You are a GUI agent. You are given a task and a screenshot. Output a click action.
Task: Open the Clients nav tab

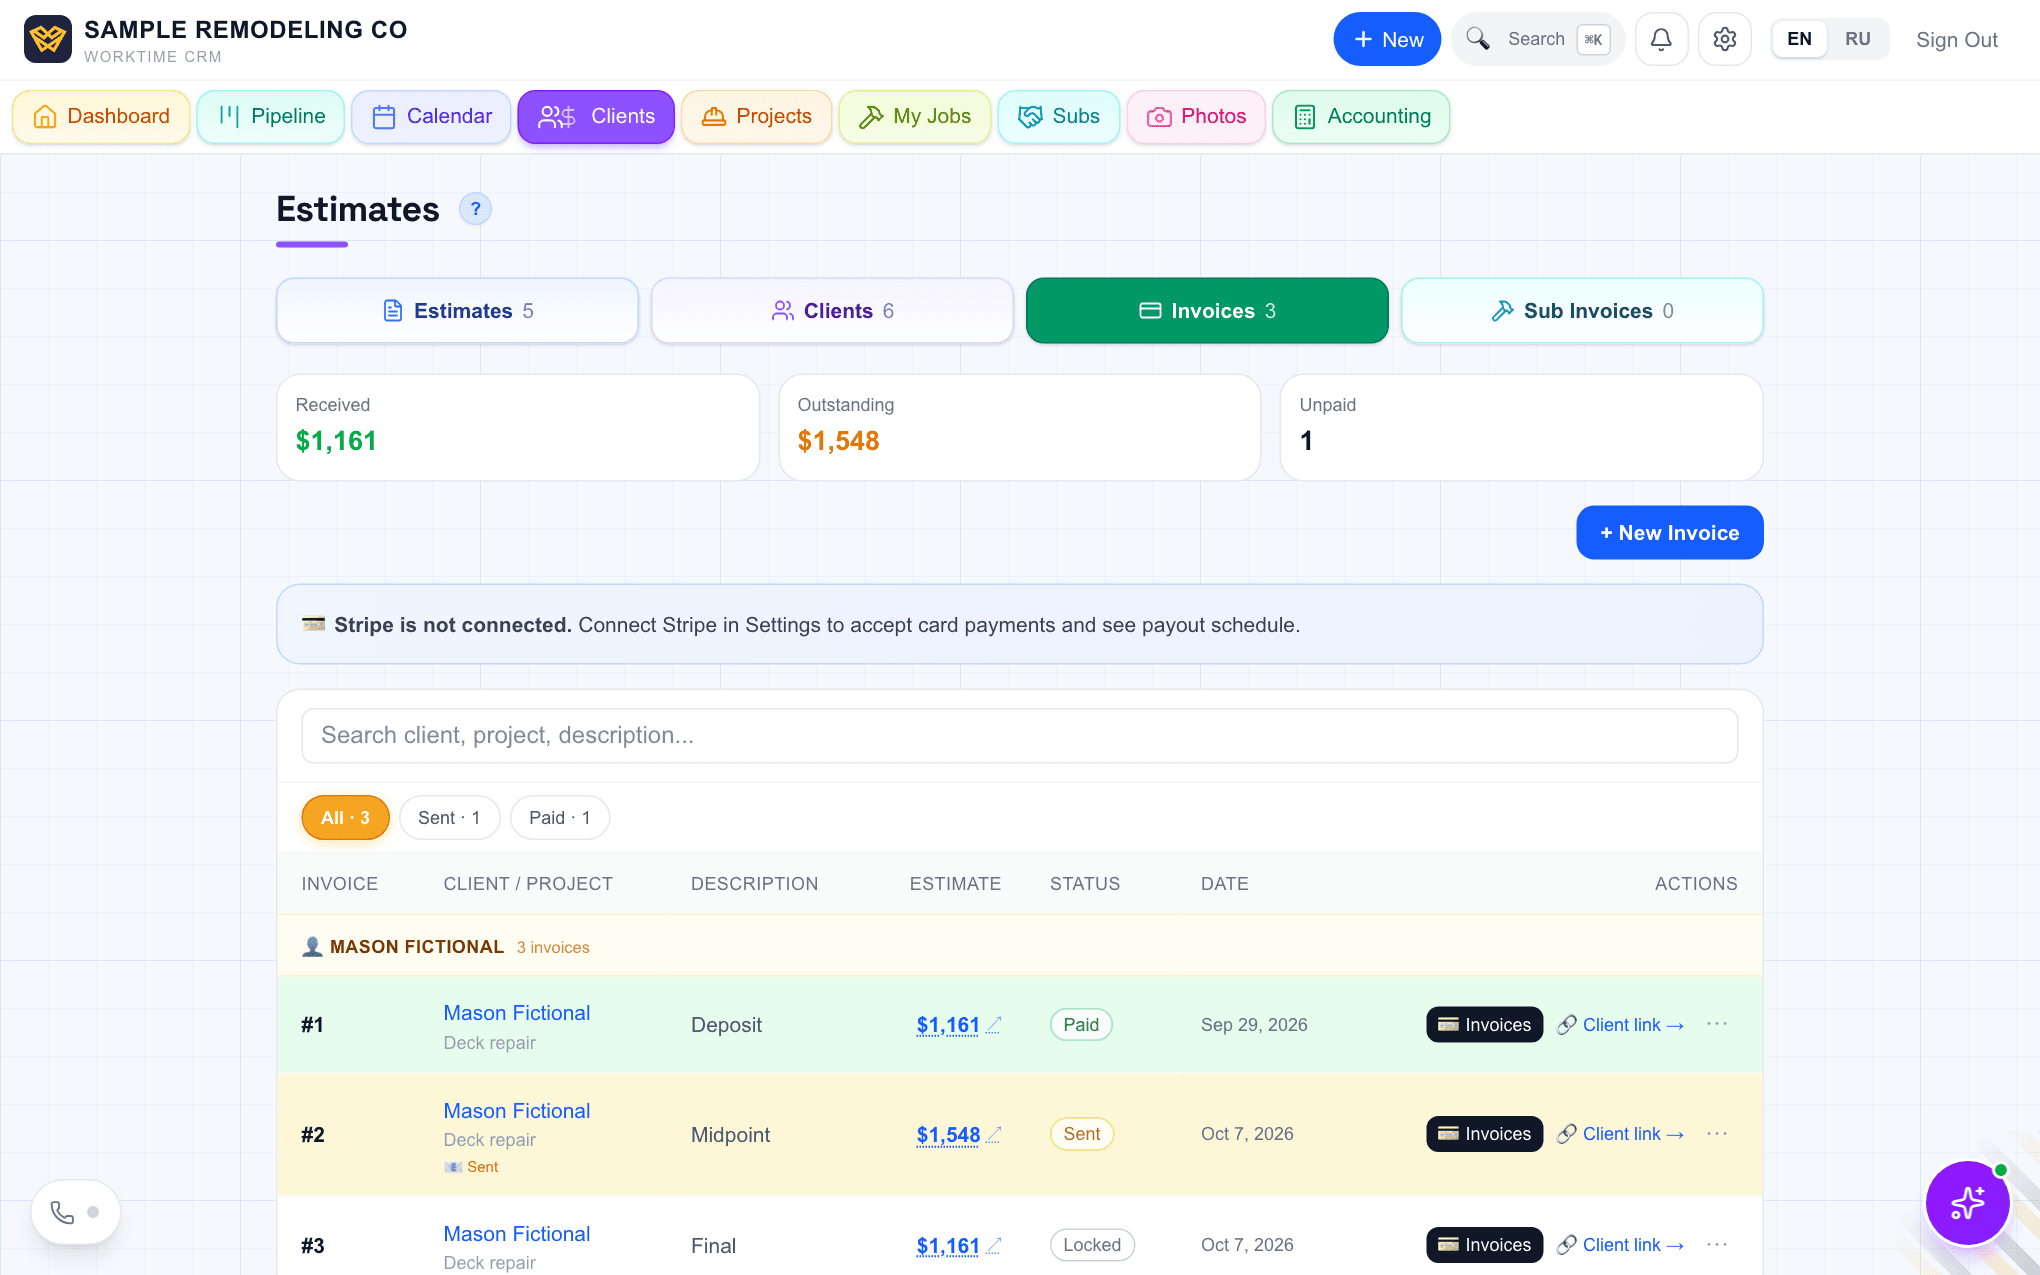click(596, 117)
